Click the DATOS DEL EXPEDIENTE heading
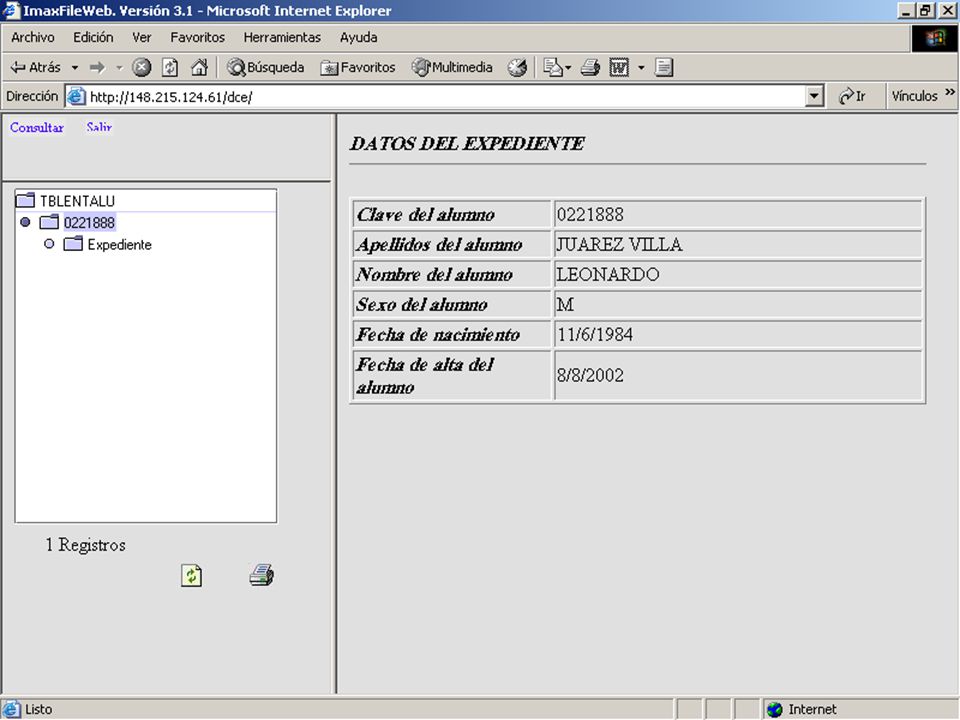This screenshot has height=720, width=960. point(467,144)
